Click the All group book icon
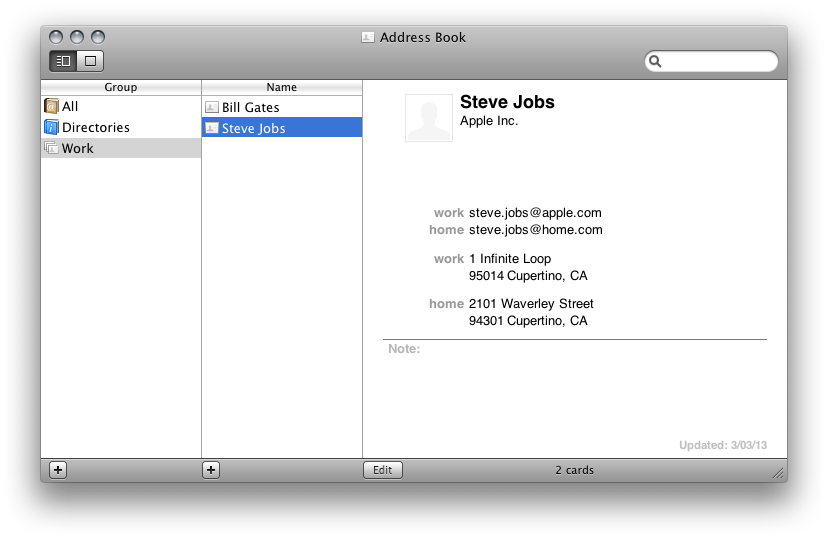This screenshot has height=538, width=828. 51,106
